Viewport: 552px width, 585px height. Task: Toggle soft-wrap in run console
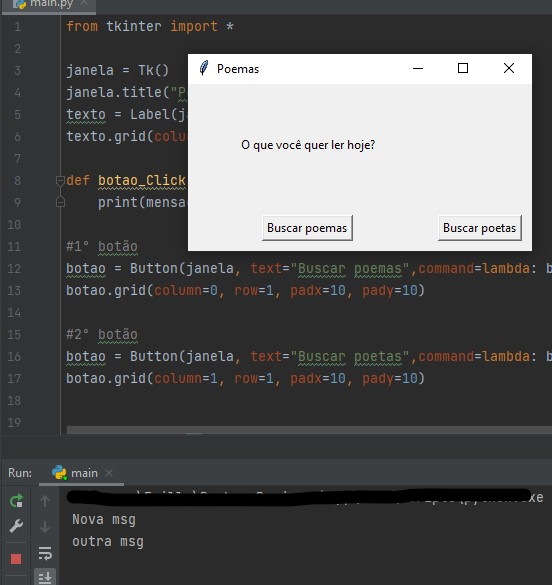tap(45, 554)
